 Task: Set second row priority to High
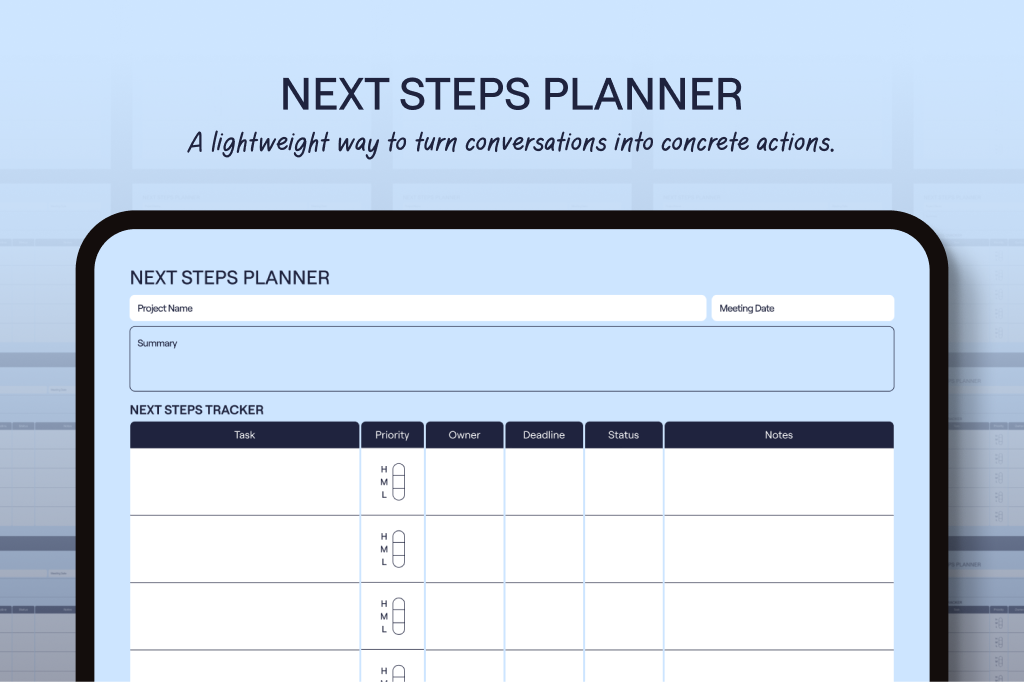pos(398,537)
